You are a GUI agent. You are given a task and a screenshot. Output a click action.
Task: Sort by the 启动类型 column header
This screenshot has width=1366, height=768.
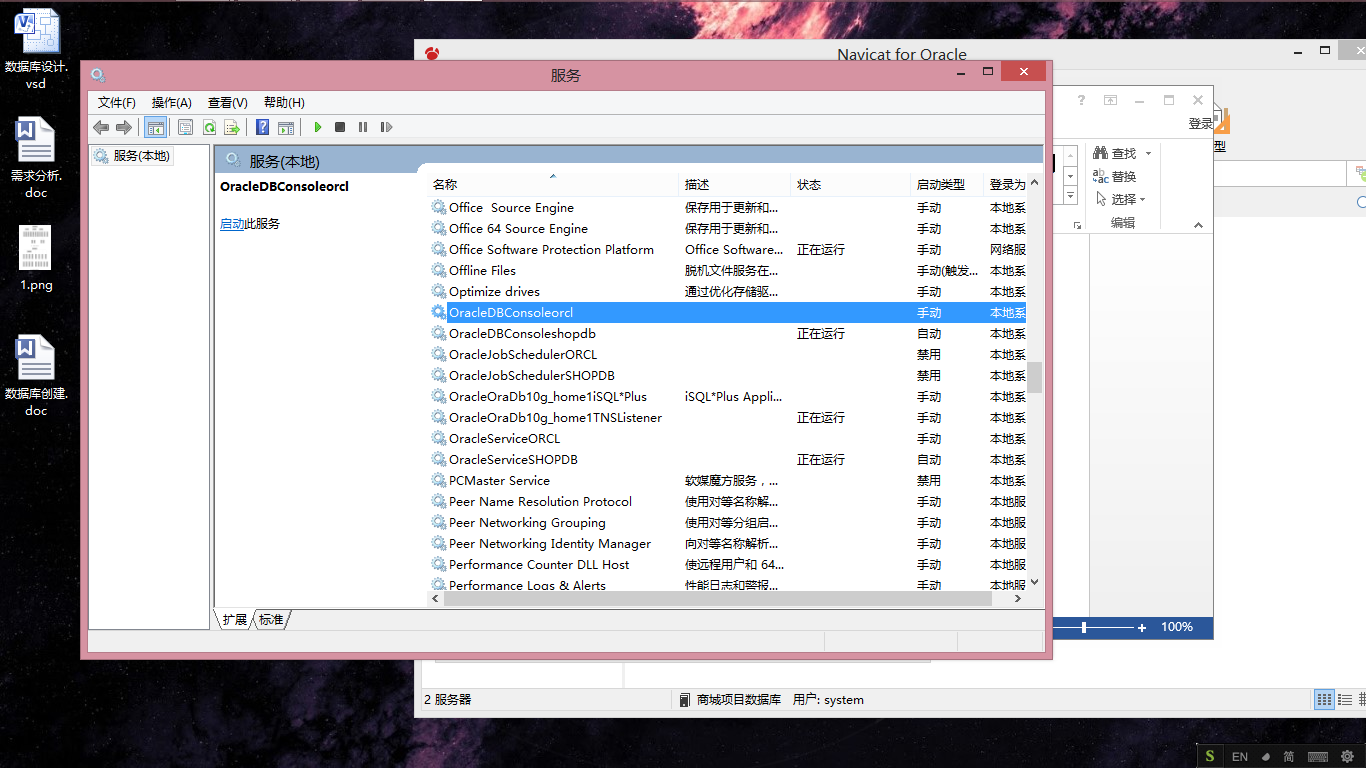point(947,185)
